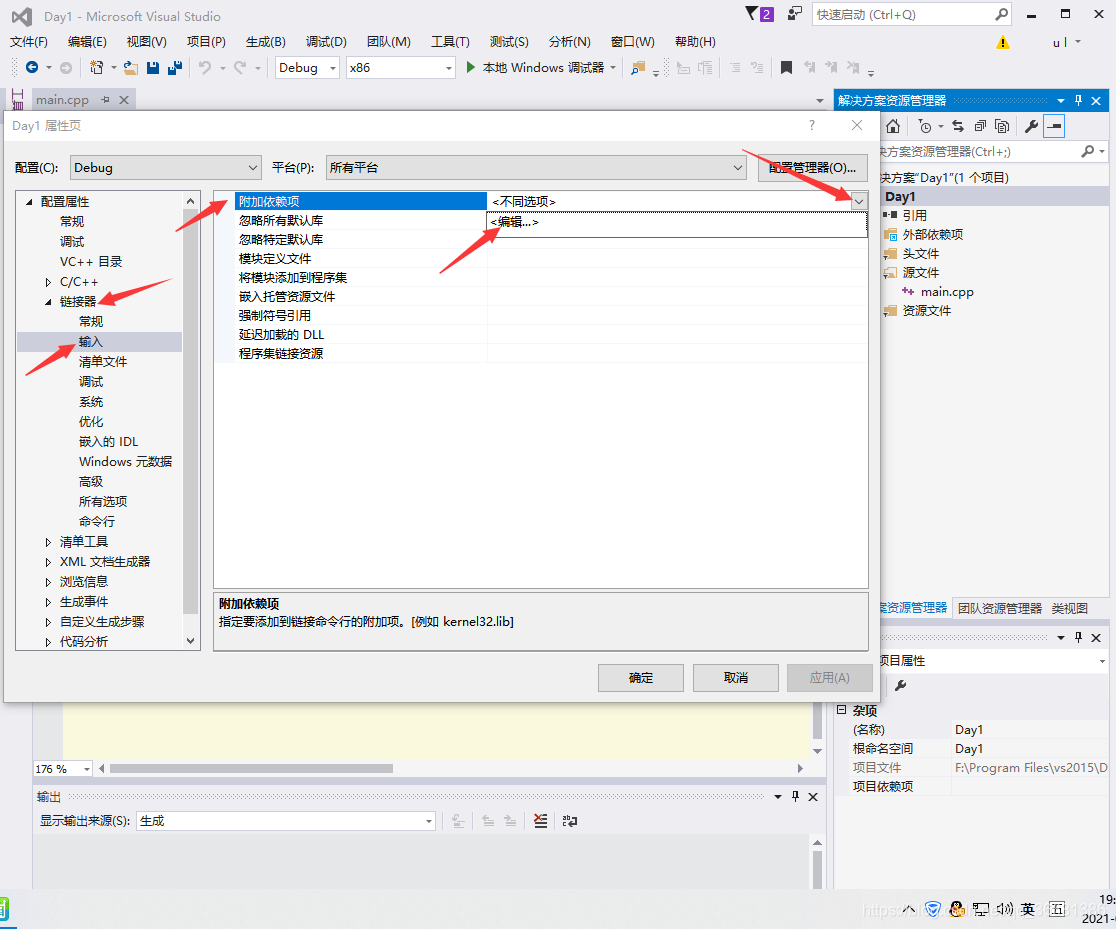Expand the 清单工具 tree node

(x=48, y=542)
